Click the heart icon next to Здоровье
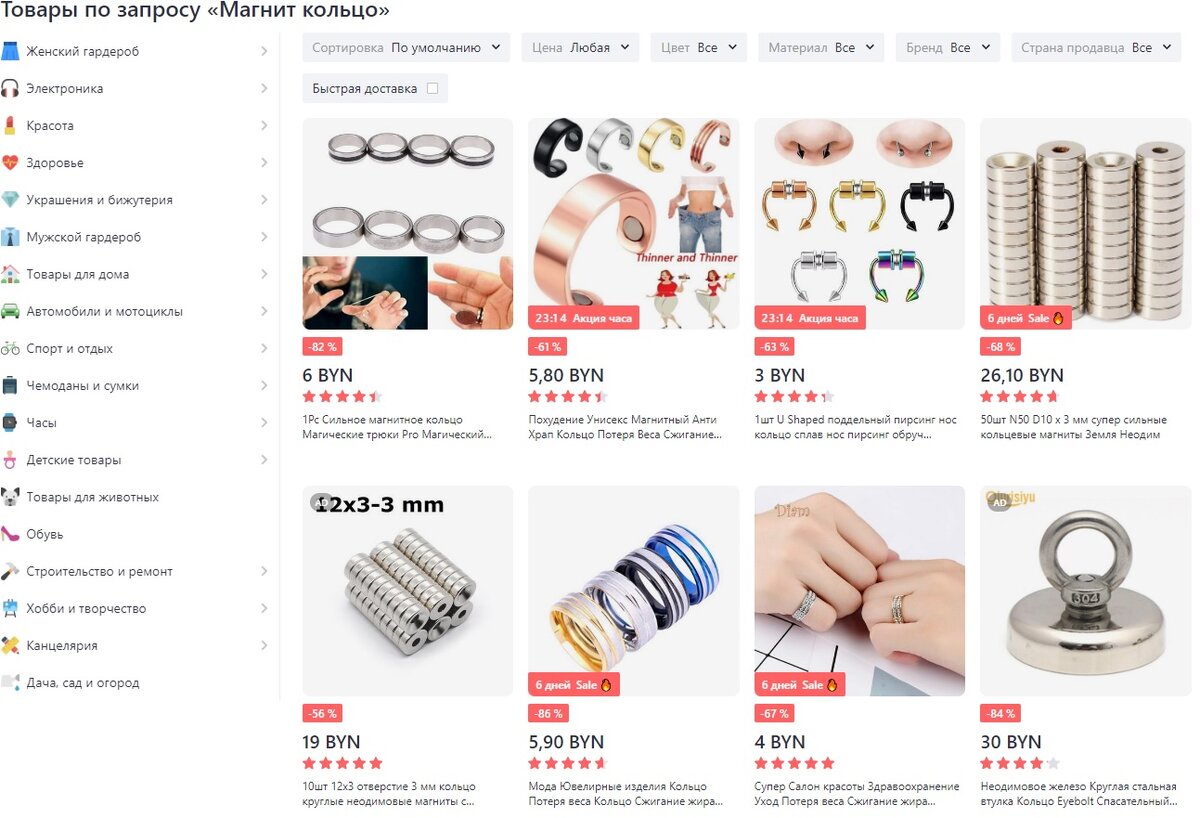Image resolution: width=1200 pixels, height=818 pixels. (10, 162)
